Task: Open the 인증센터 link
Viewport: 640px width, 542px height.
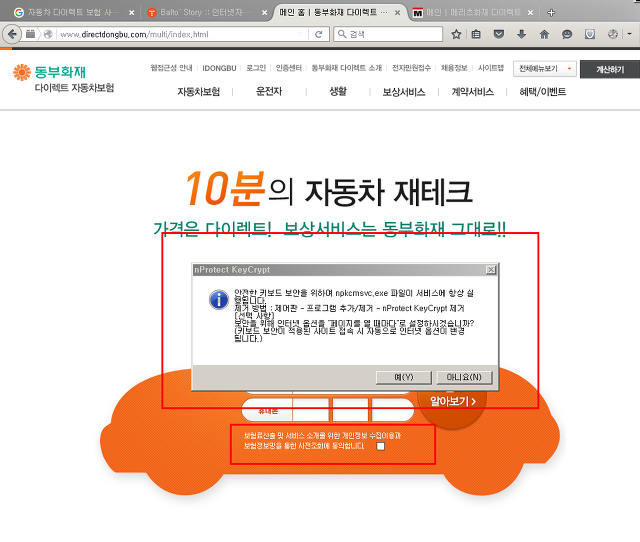Action: [x=289, y=68]
